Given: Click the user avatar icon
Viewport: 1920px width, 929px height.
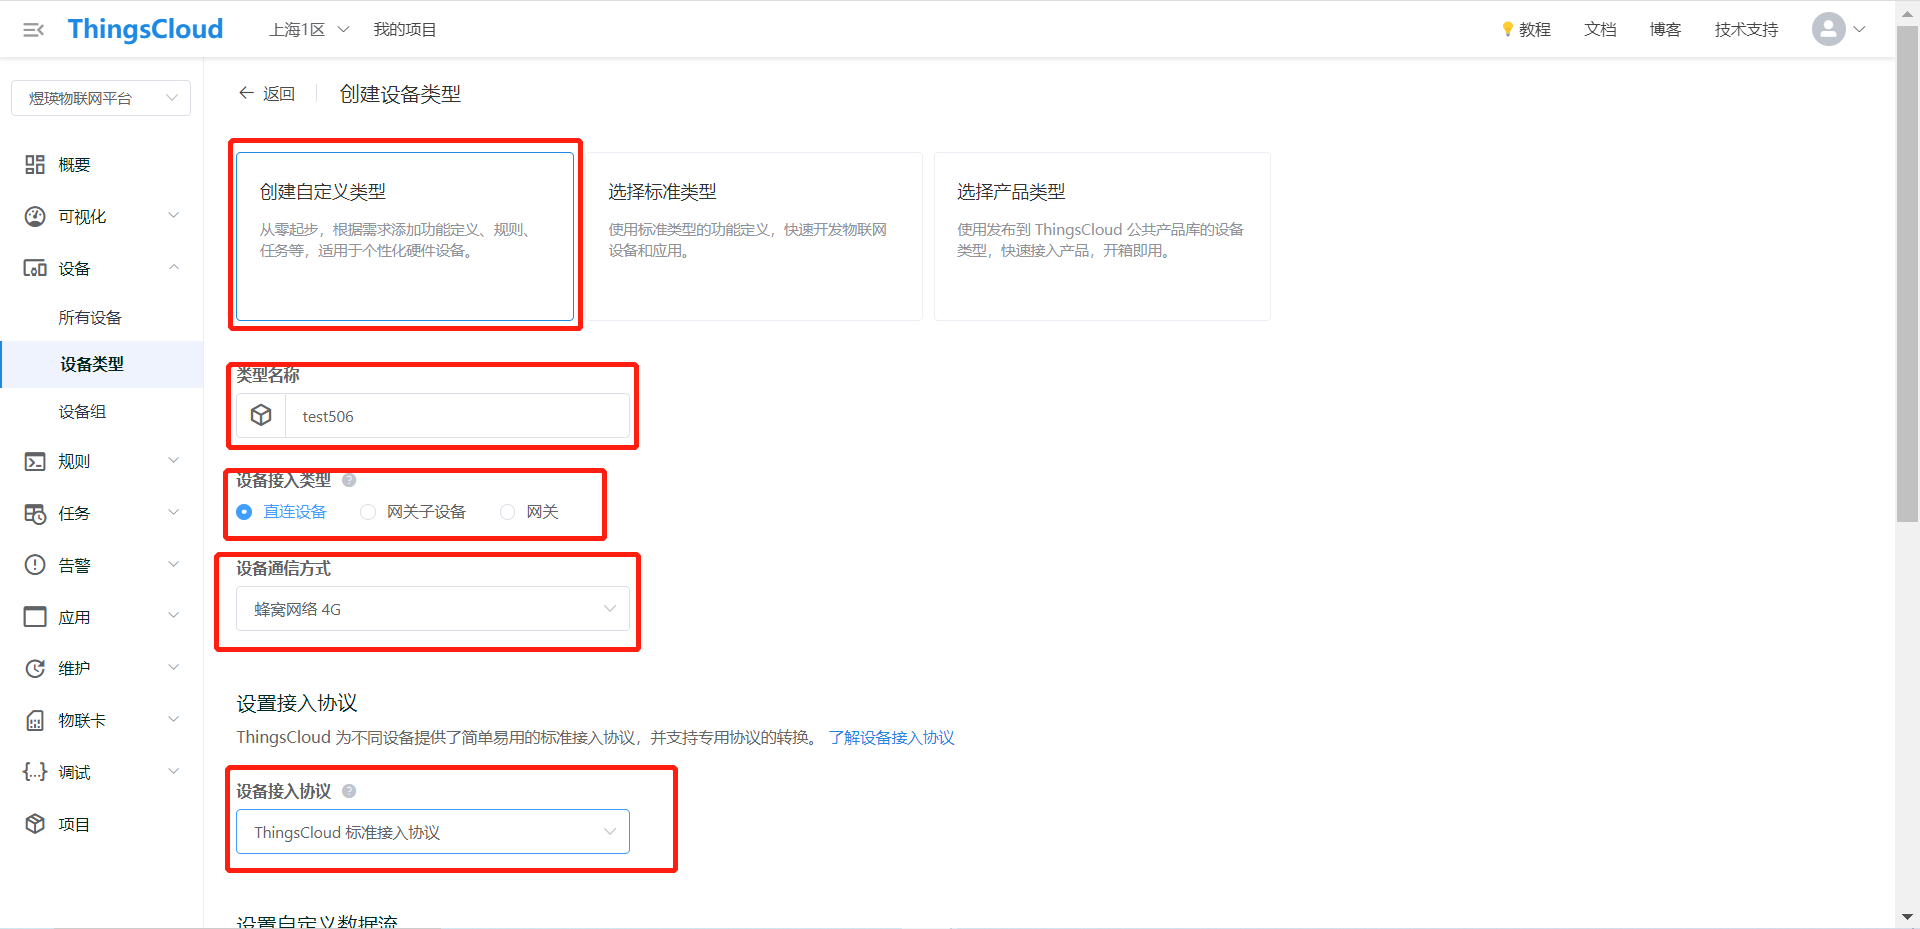Looking at the screenshot, I should (x=1828, y=29).
